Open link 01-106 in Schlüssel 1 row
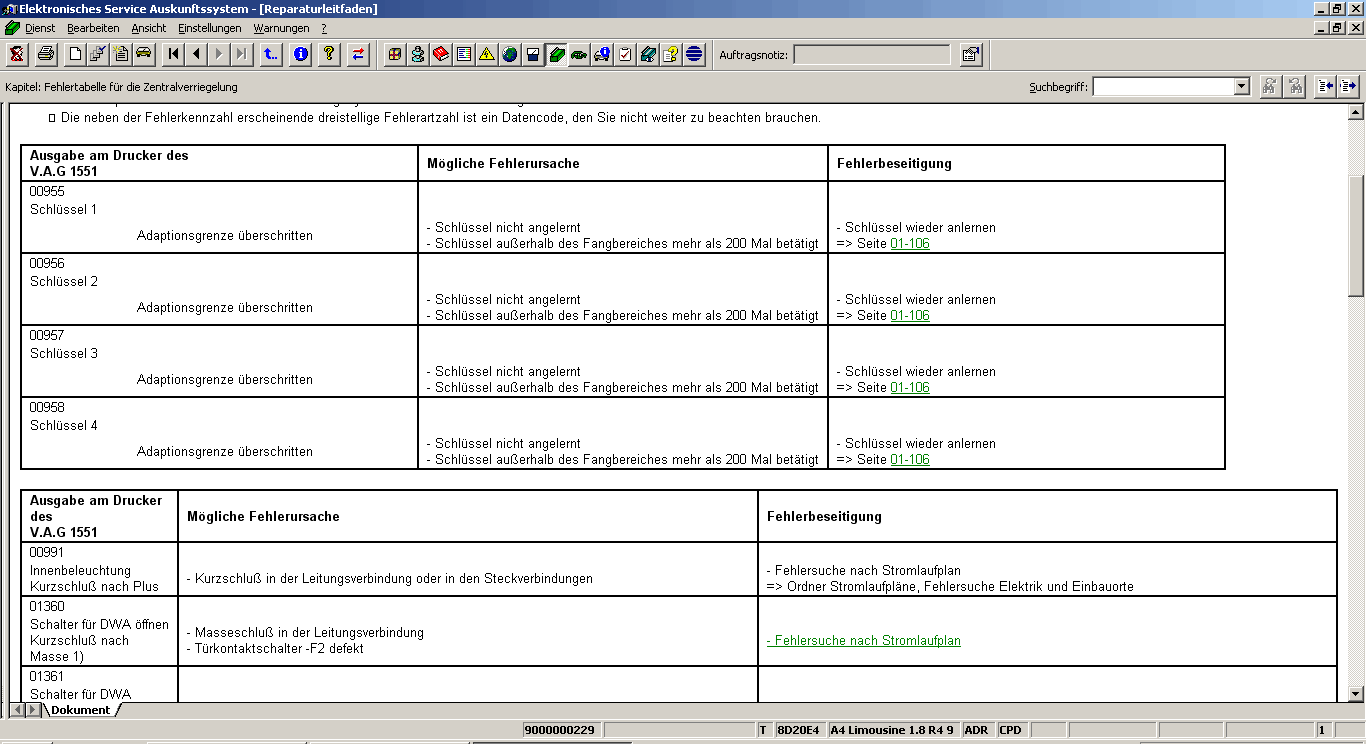The width and height of the screenshot is (1366, 744). point(910,244)
